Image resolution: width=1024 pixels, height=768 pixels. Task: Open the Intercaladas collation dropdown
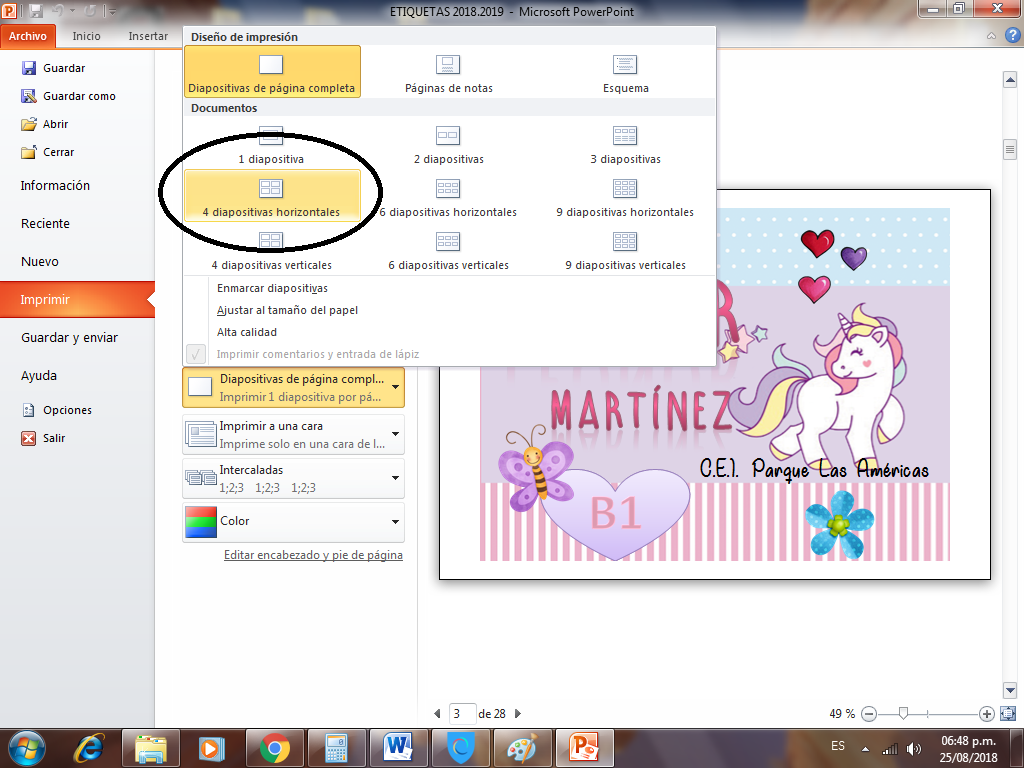293,479
